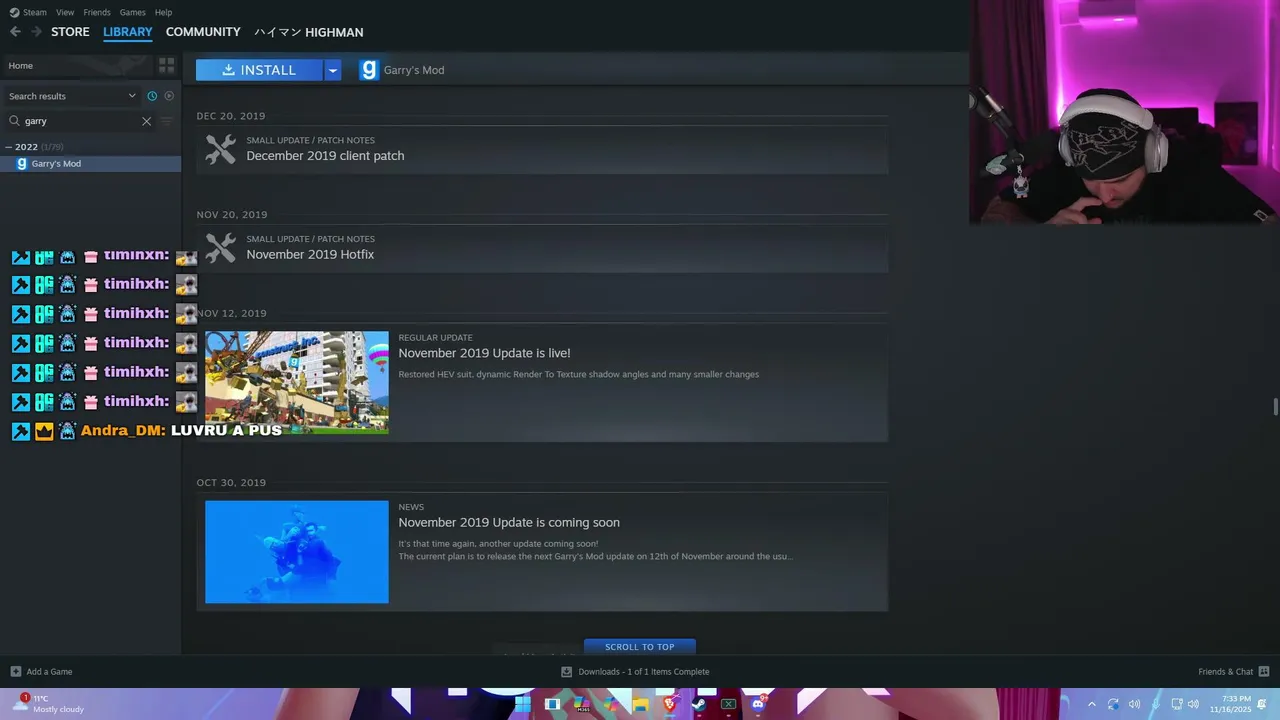Clear the garry search text

pyautogui.click(x=146, y=121)
